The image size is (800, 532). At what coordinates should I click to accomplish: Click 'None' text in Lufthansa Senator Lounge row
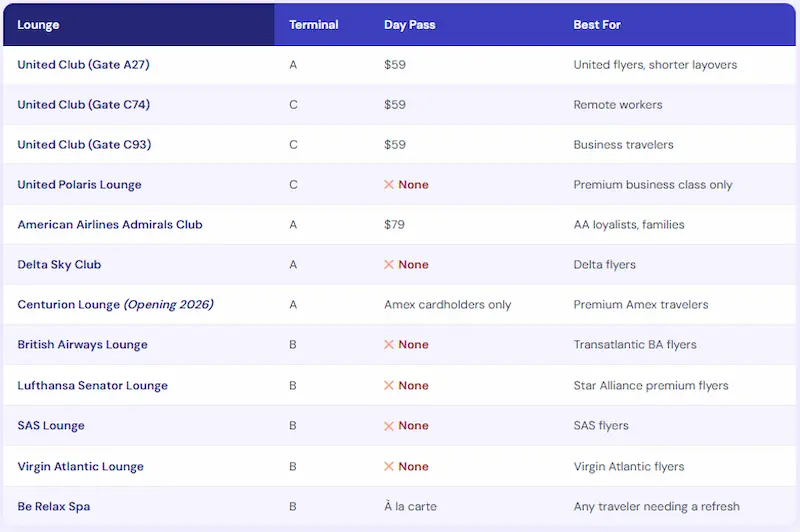(413, 386)
